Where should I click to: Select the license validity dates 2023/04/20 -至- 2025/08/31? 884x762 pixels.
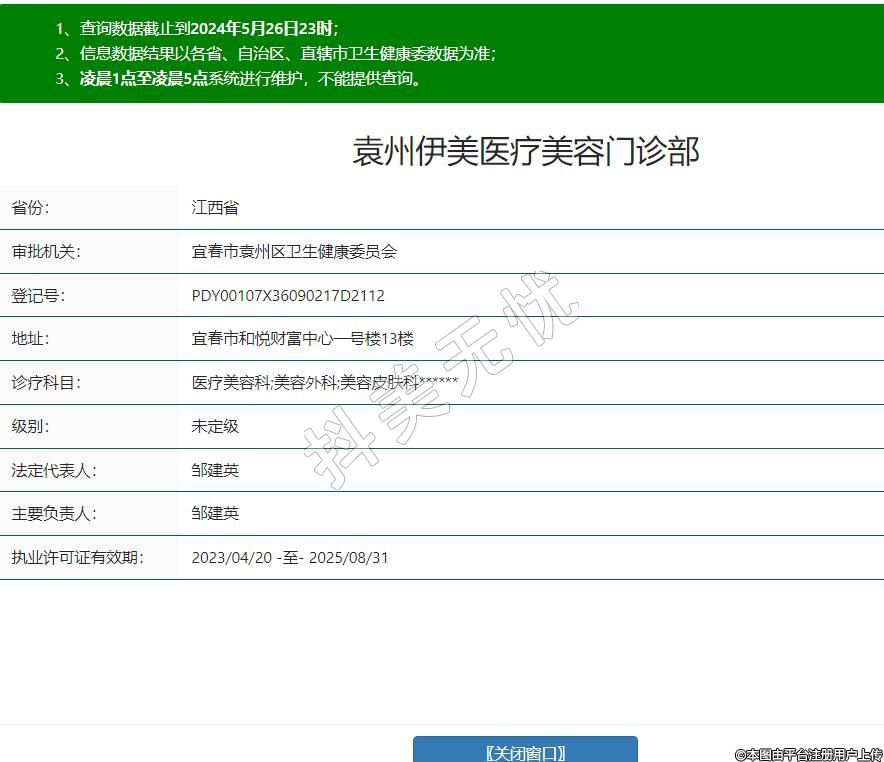[290, 557]
